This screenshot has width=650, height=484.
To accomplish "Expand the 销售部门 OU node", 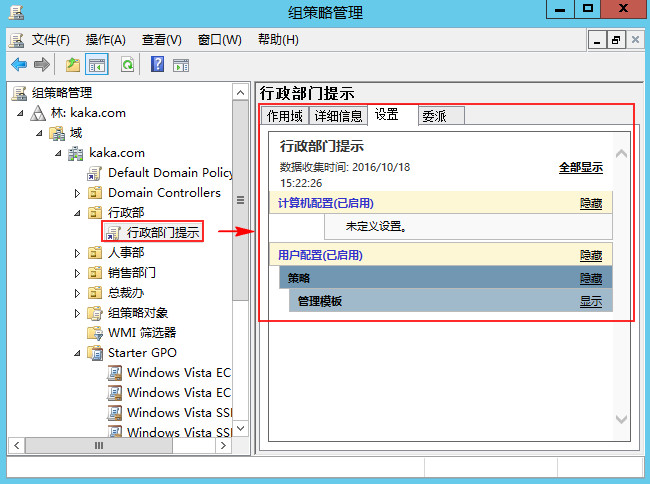I will pyautogui.click(x=77, y=273).
